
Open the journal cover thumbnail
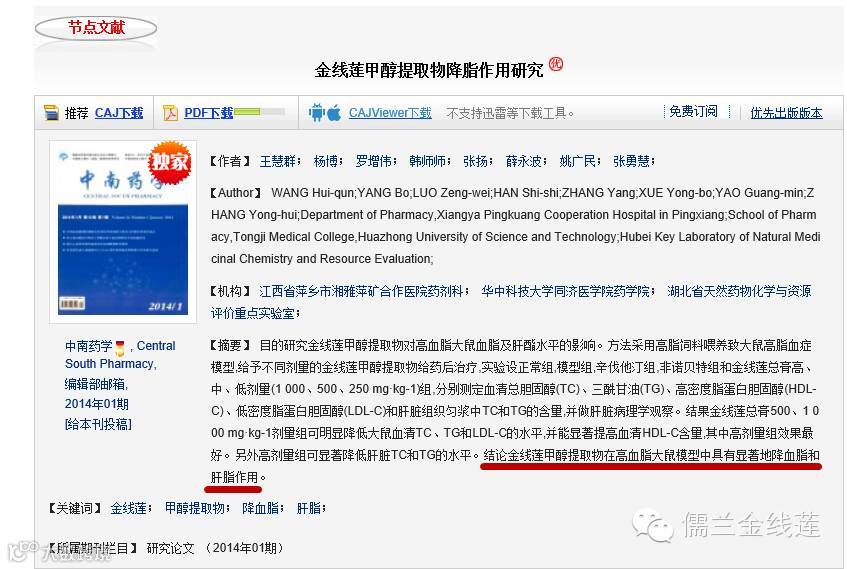click(x=123, y=232)
